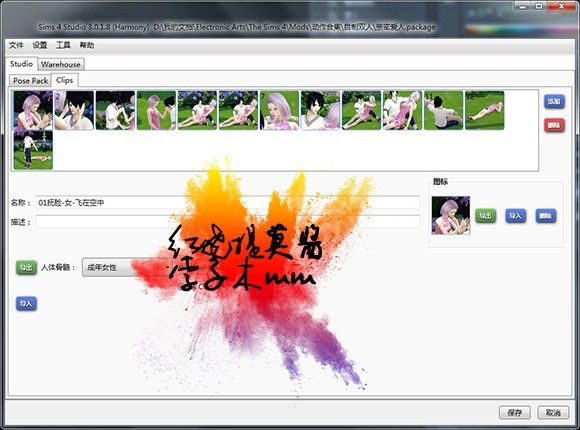580x430 pixels.
Task: Click the red 删除 delete clip button
Action: pyautogui.click(x=554, y=125)
